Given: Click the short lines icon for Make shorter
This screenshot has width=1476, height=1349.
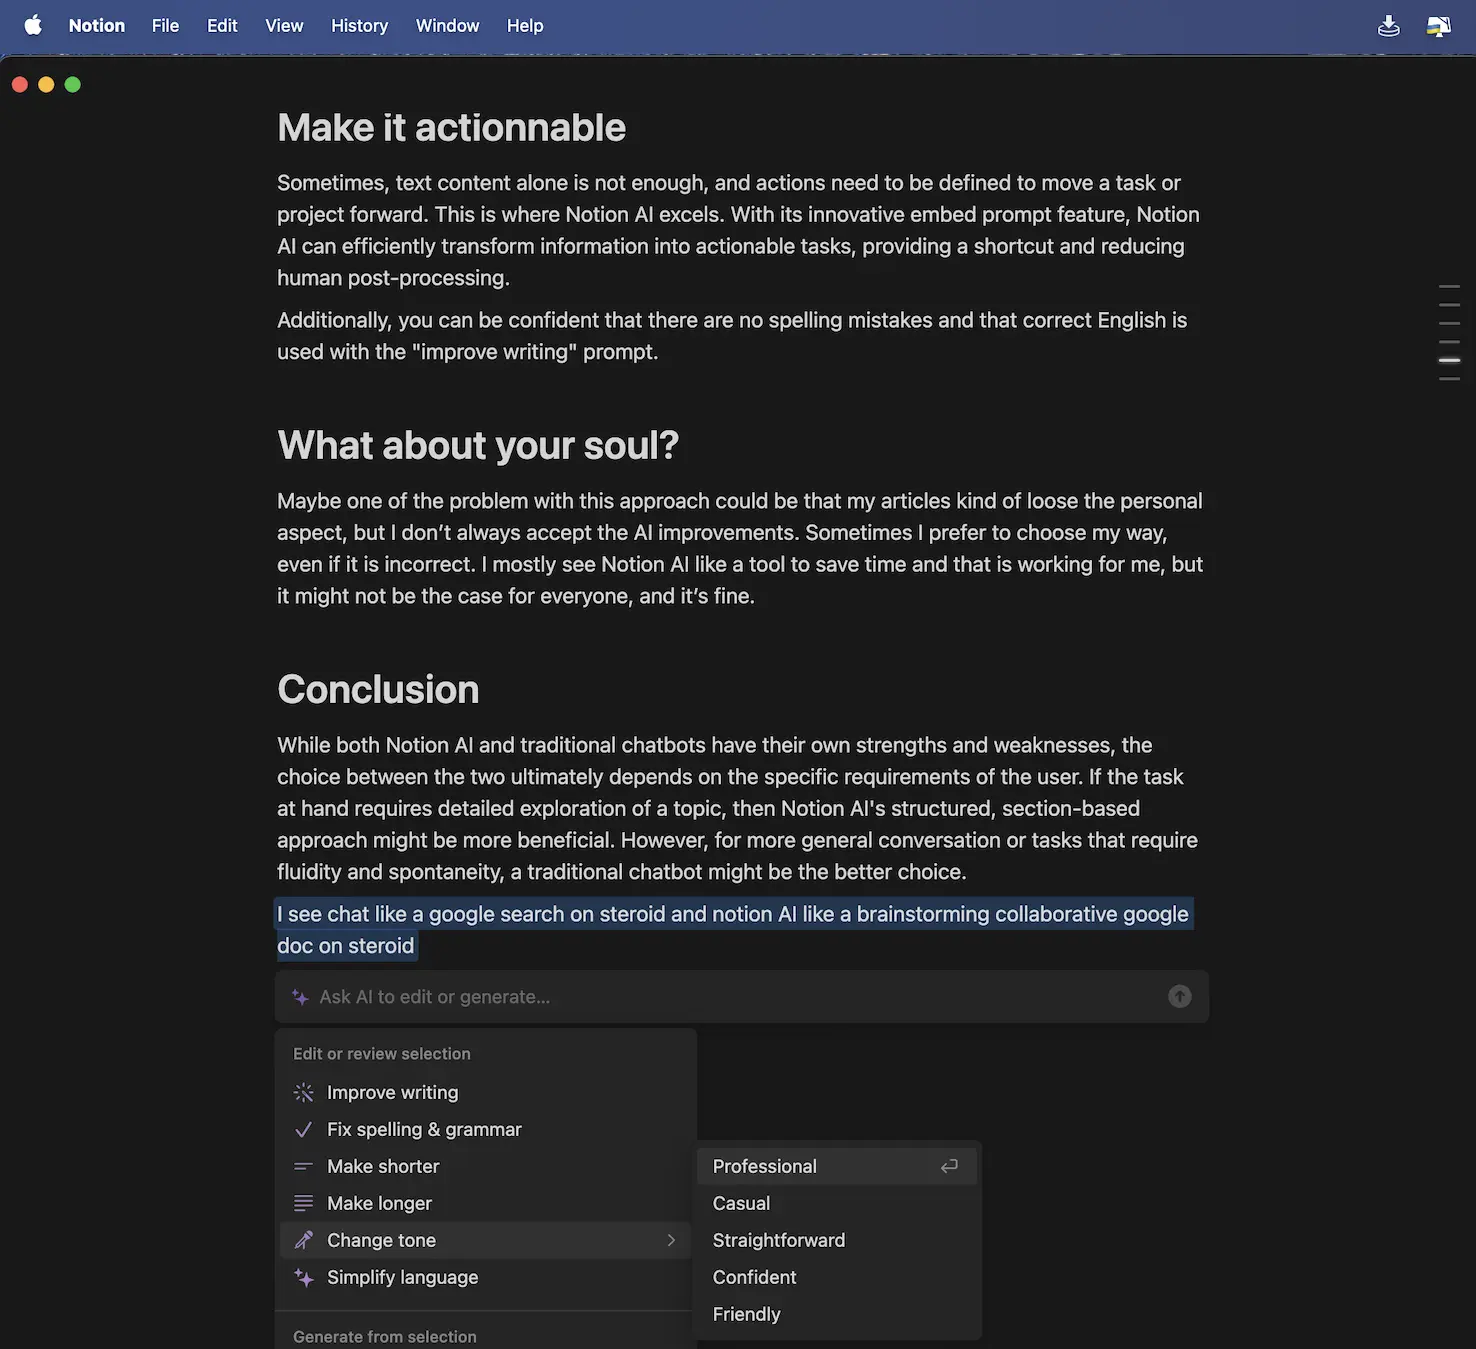Looking at the screenshot, I should [x=304, y=1167].
